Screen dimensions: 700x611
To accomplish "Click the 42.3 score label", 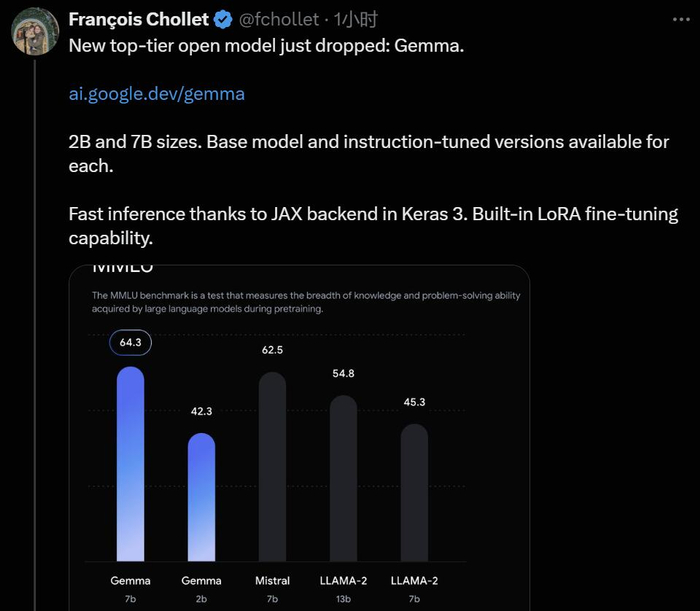I will tap(201, 410).
